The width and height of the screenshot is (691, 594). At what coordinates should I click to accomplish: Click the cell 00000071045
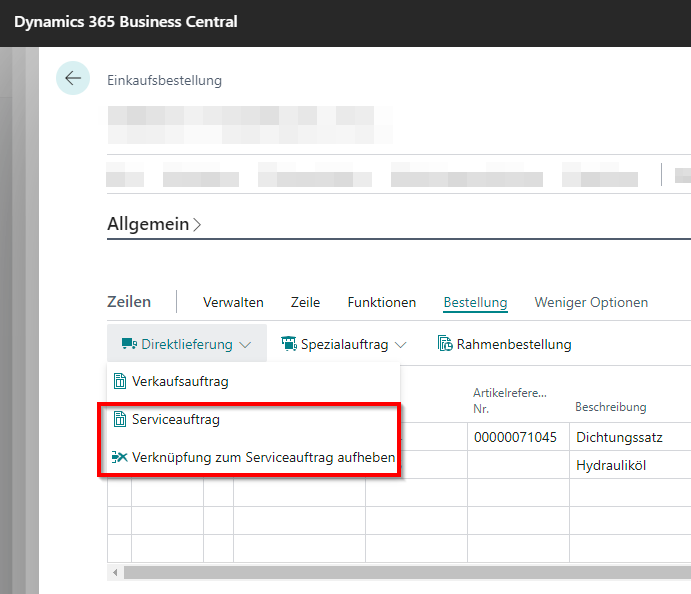coord(518,437)
